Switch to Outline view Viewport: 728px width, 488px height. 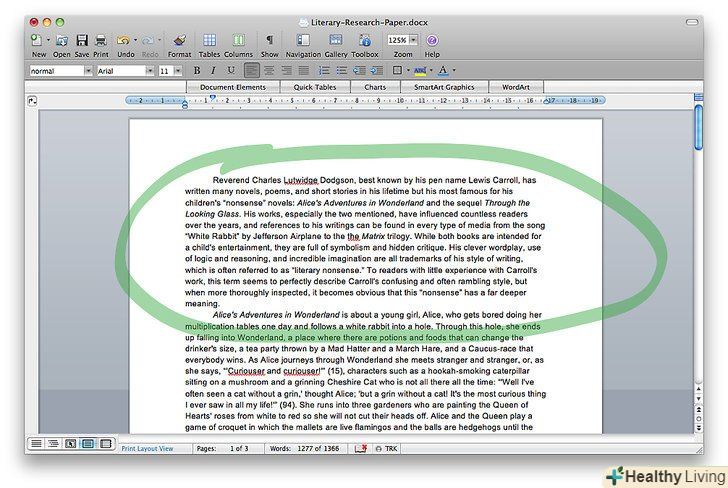53,444
